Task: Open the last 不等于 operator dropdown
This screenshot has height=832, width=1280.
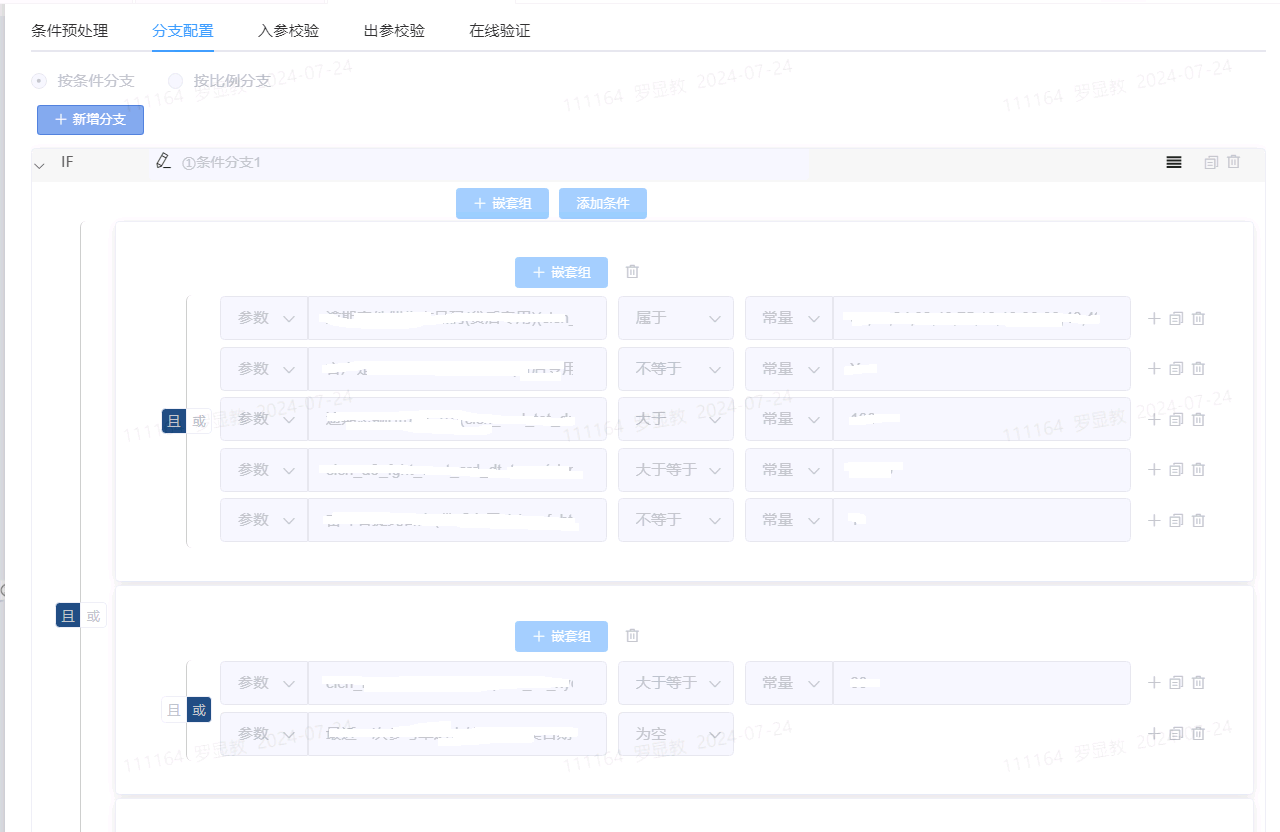Action: point(676,520)
